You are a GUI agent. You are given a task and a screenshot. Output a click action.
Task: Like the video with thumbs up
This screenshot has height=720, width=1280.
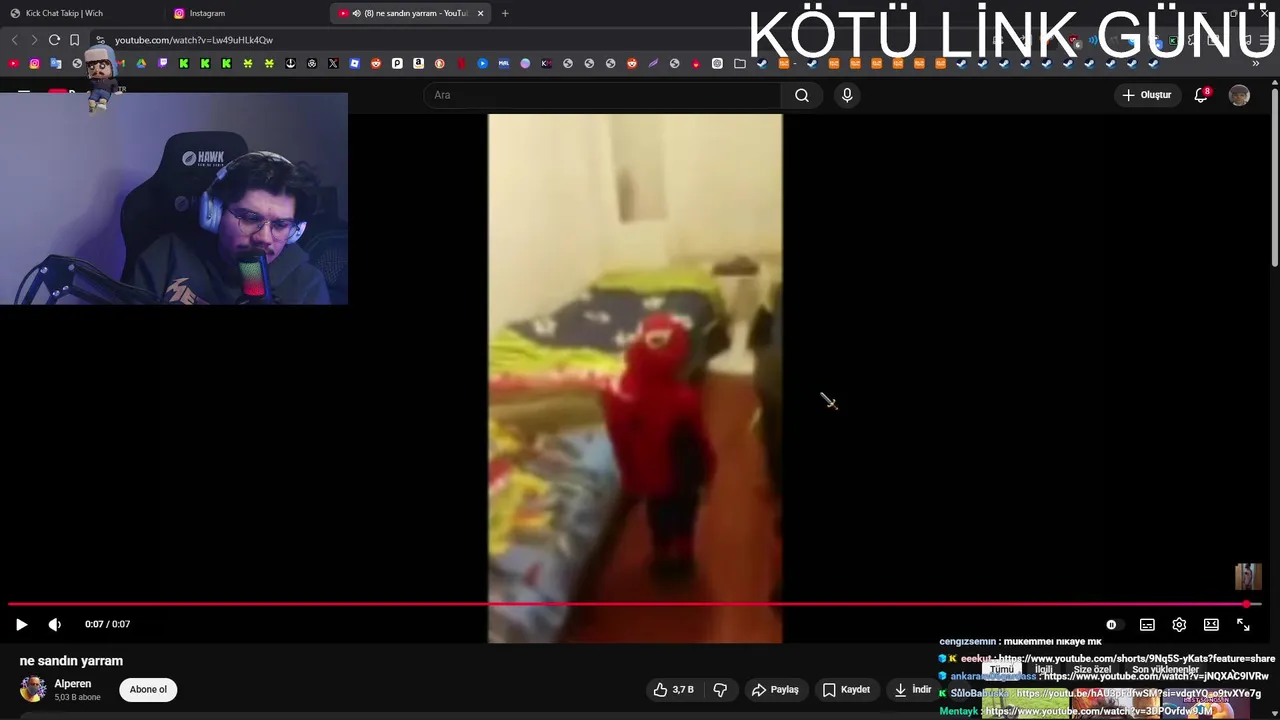674,689
